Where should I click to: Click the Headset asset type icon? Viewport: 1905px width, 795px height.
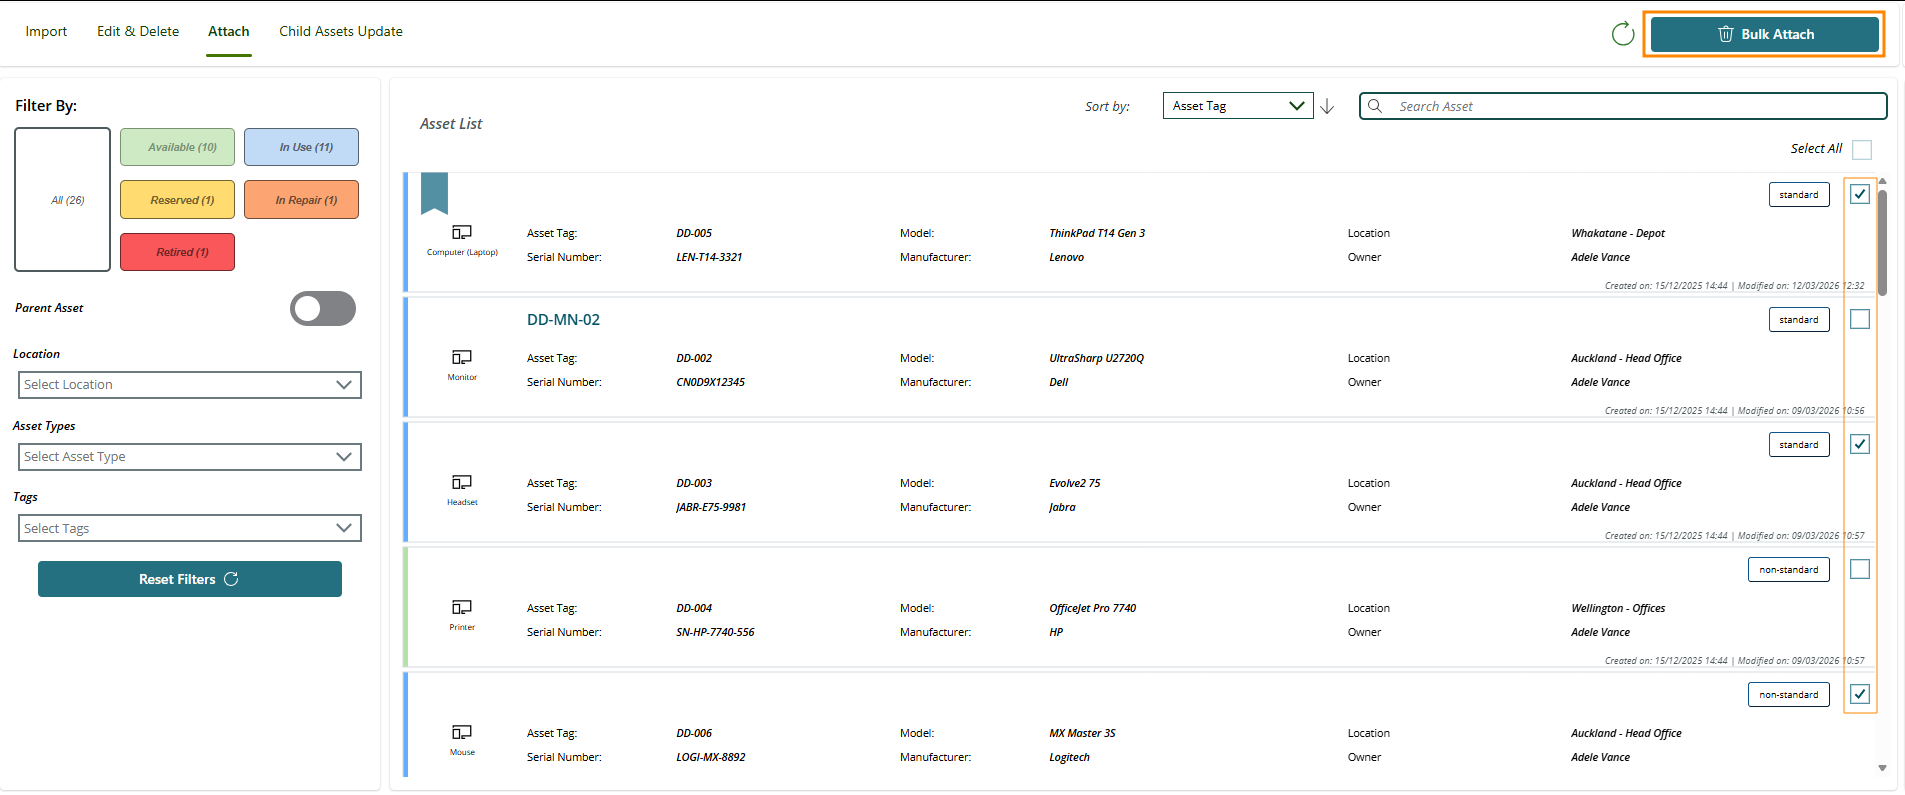click(x=462, y=482)
